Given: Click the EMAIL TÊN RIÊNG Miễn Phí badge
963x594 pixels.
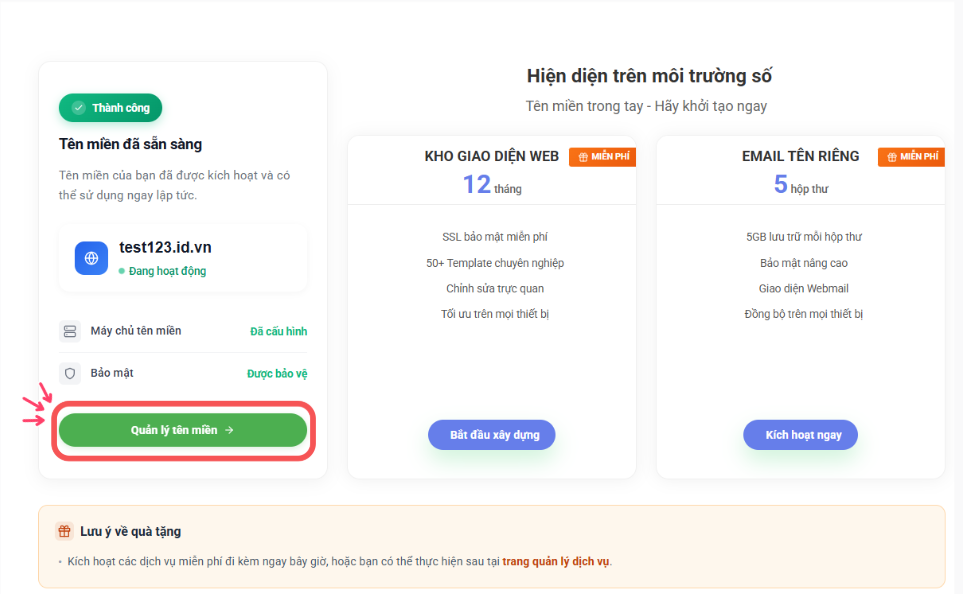Looking at the screenshot, I should tap(911, 157).
